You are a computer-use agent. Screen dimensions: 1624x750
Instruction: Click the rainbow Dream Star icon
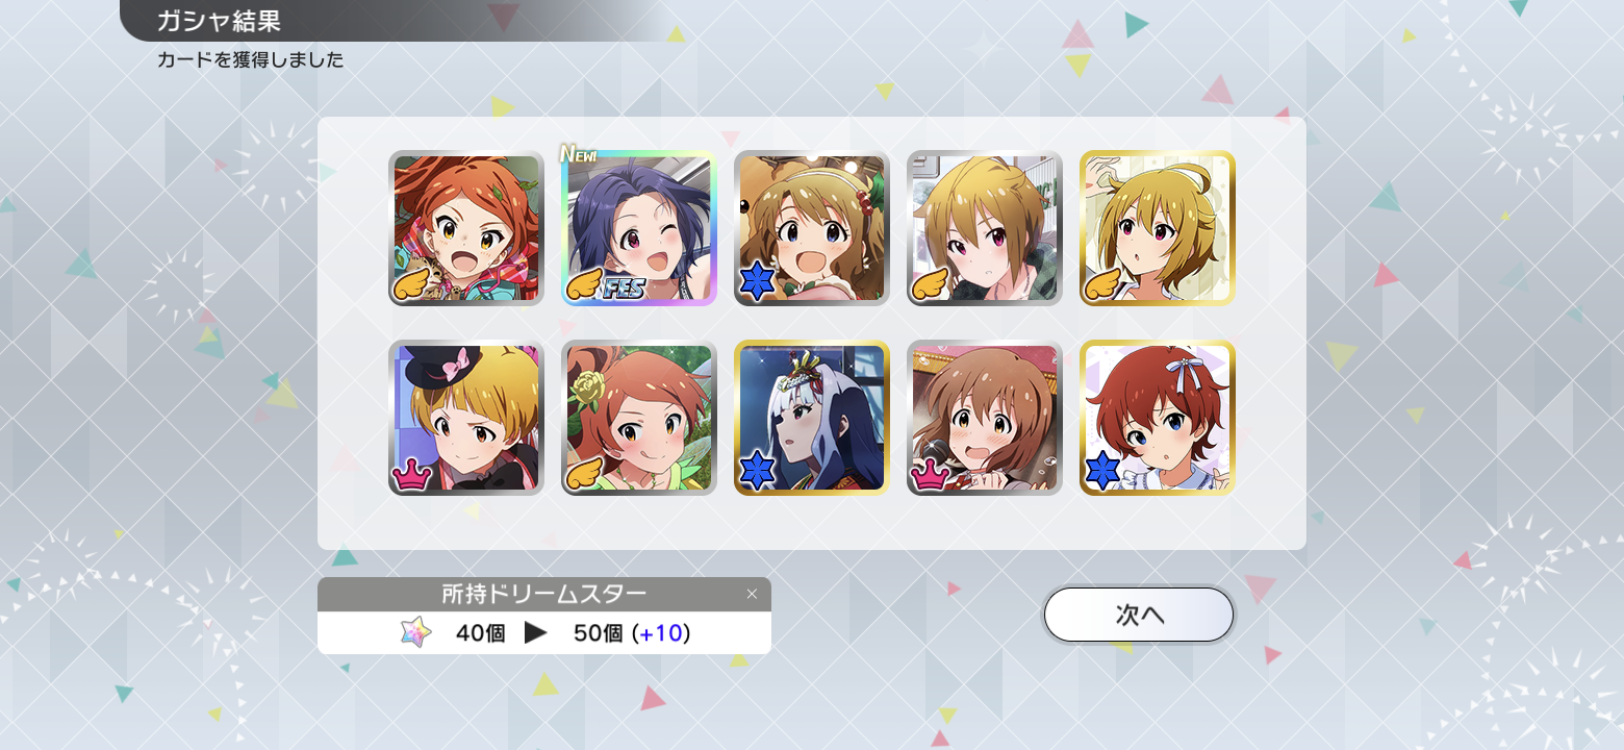(415, 632)
